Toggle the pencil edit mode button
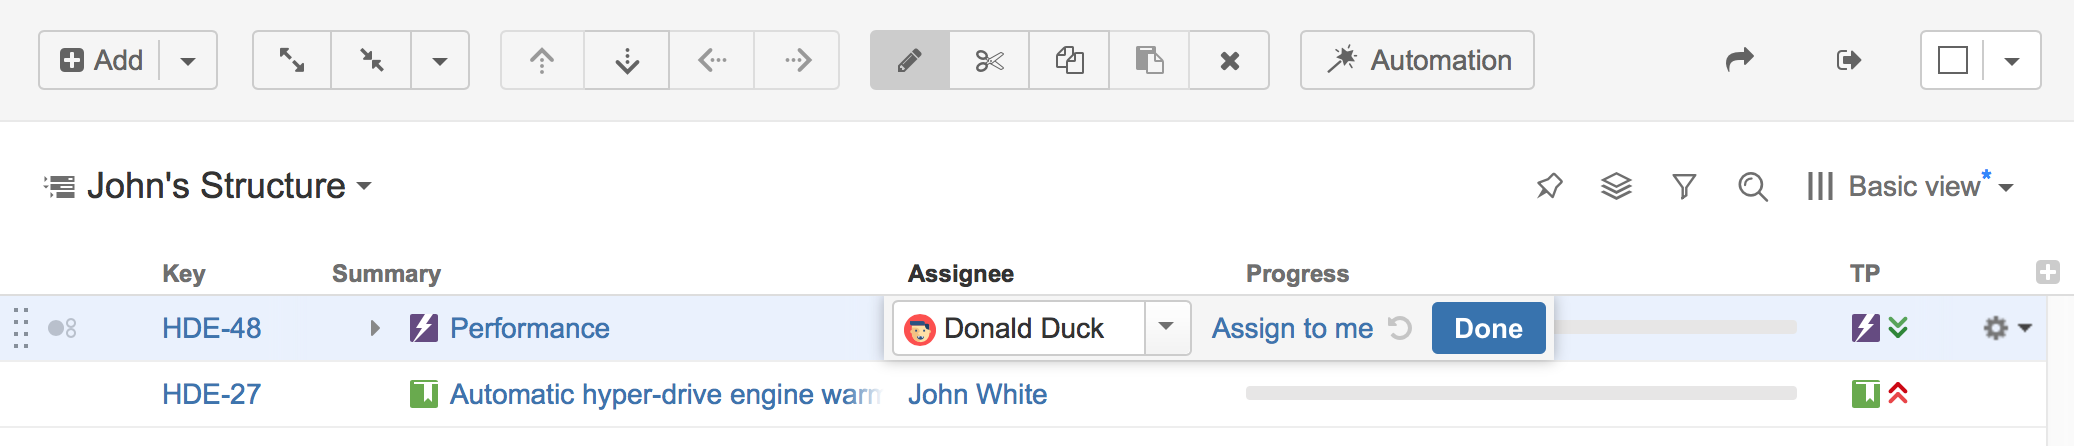The image size is (2074, 446). click(909, 60)
